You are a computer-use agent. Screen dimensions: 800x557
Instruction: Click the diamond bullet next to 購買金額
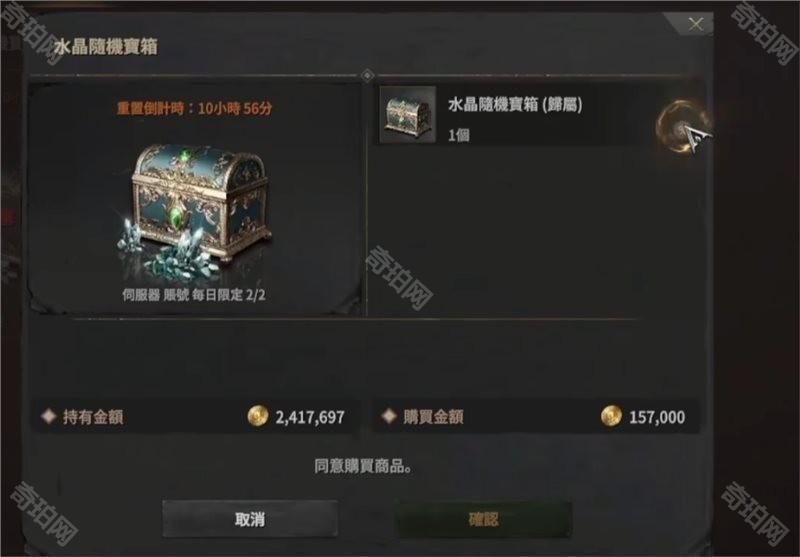tap(389, 416)
